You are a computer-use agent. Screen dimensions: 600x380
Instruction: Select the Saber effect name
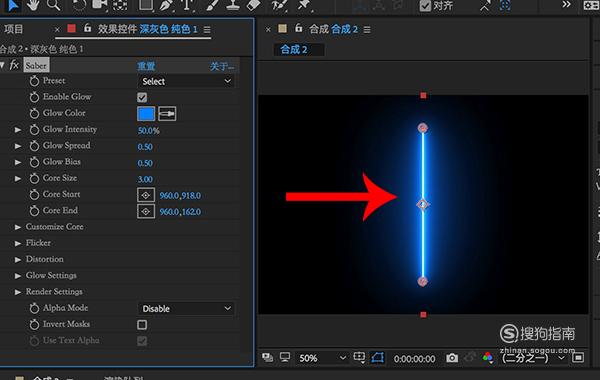tap(36, 65)
